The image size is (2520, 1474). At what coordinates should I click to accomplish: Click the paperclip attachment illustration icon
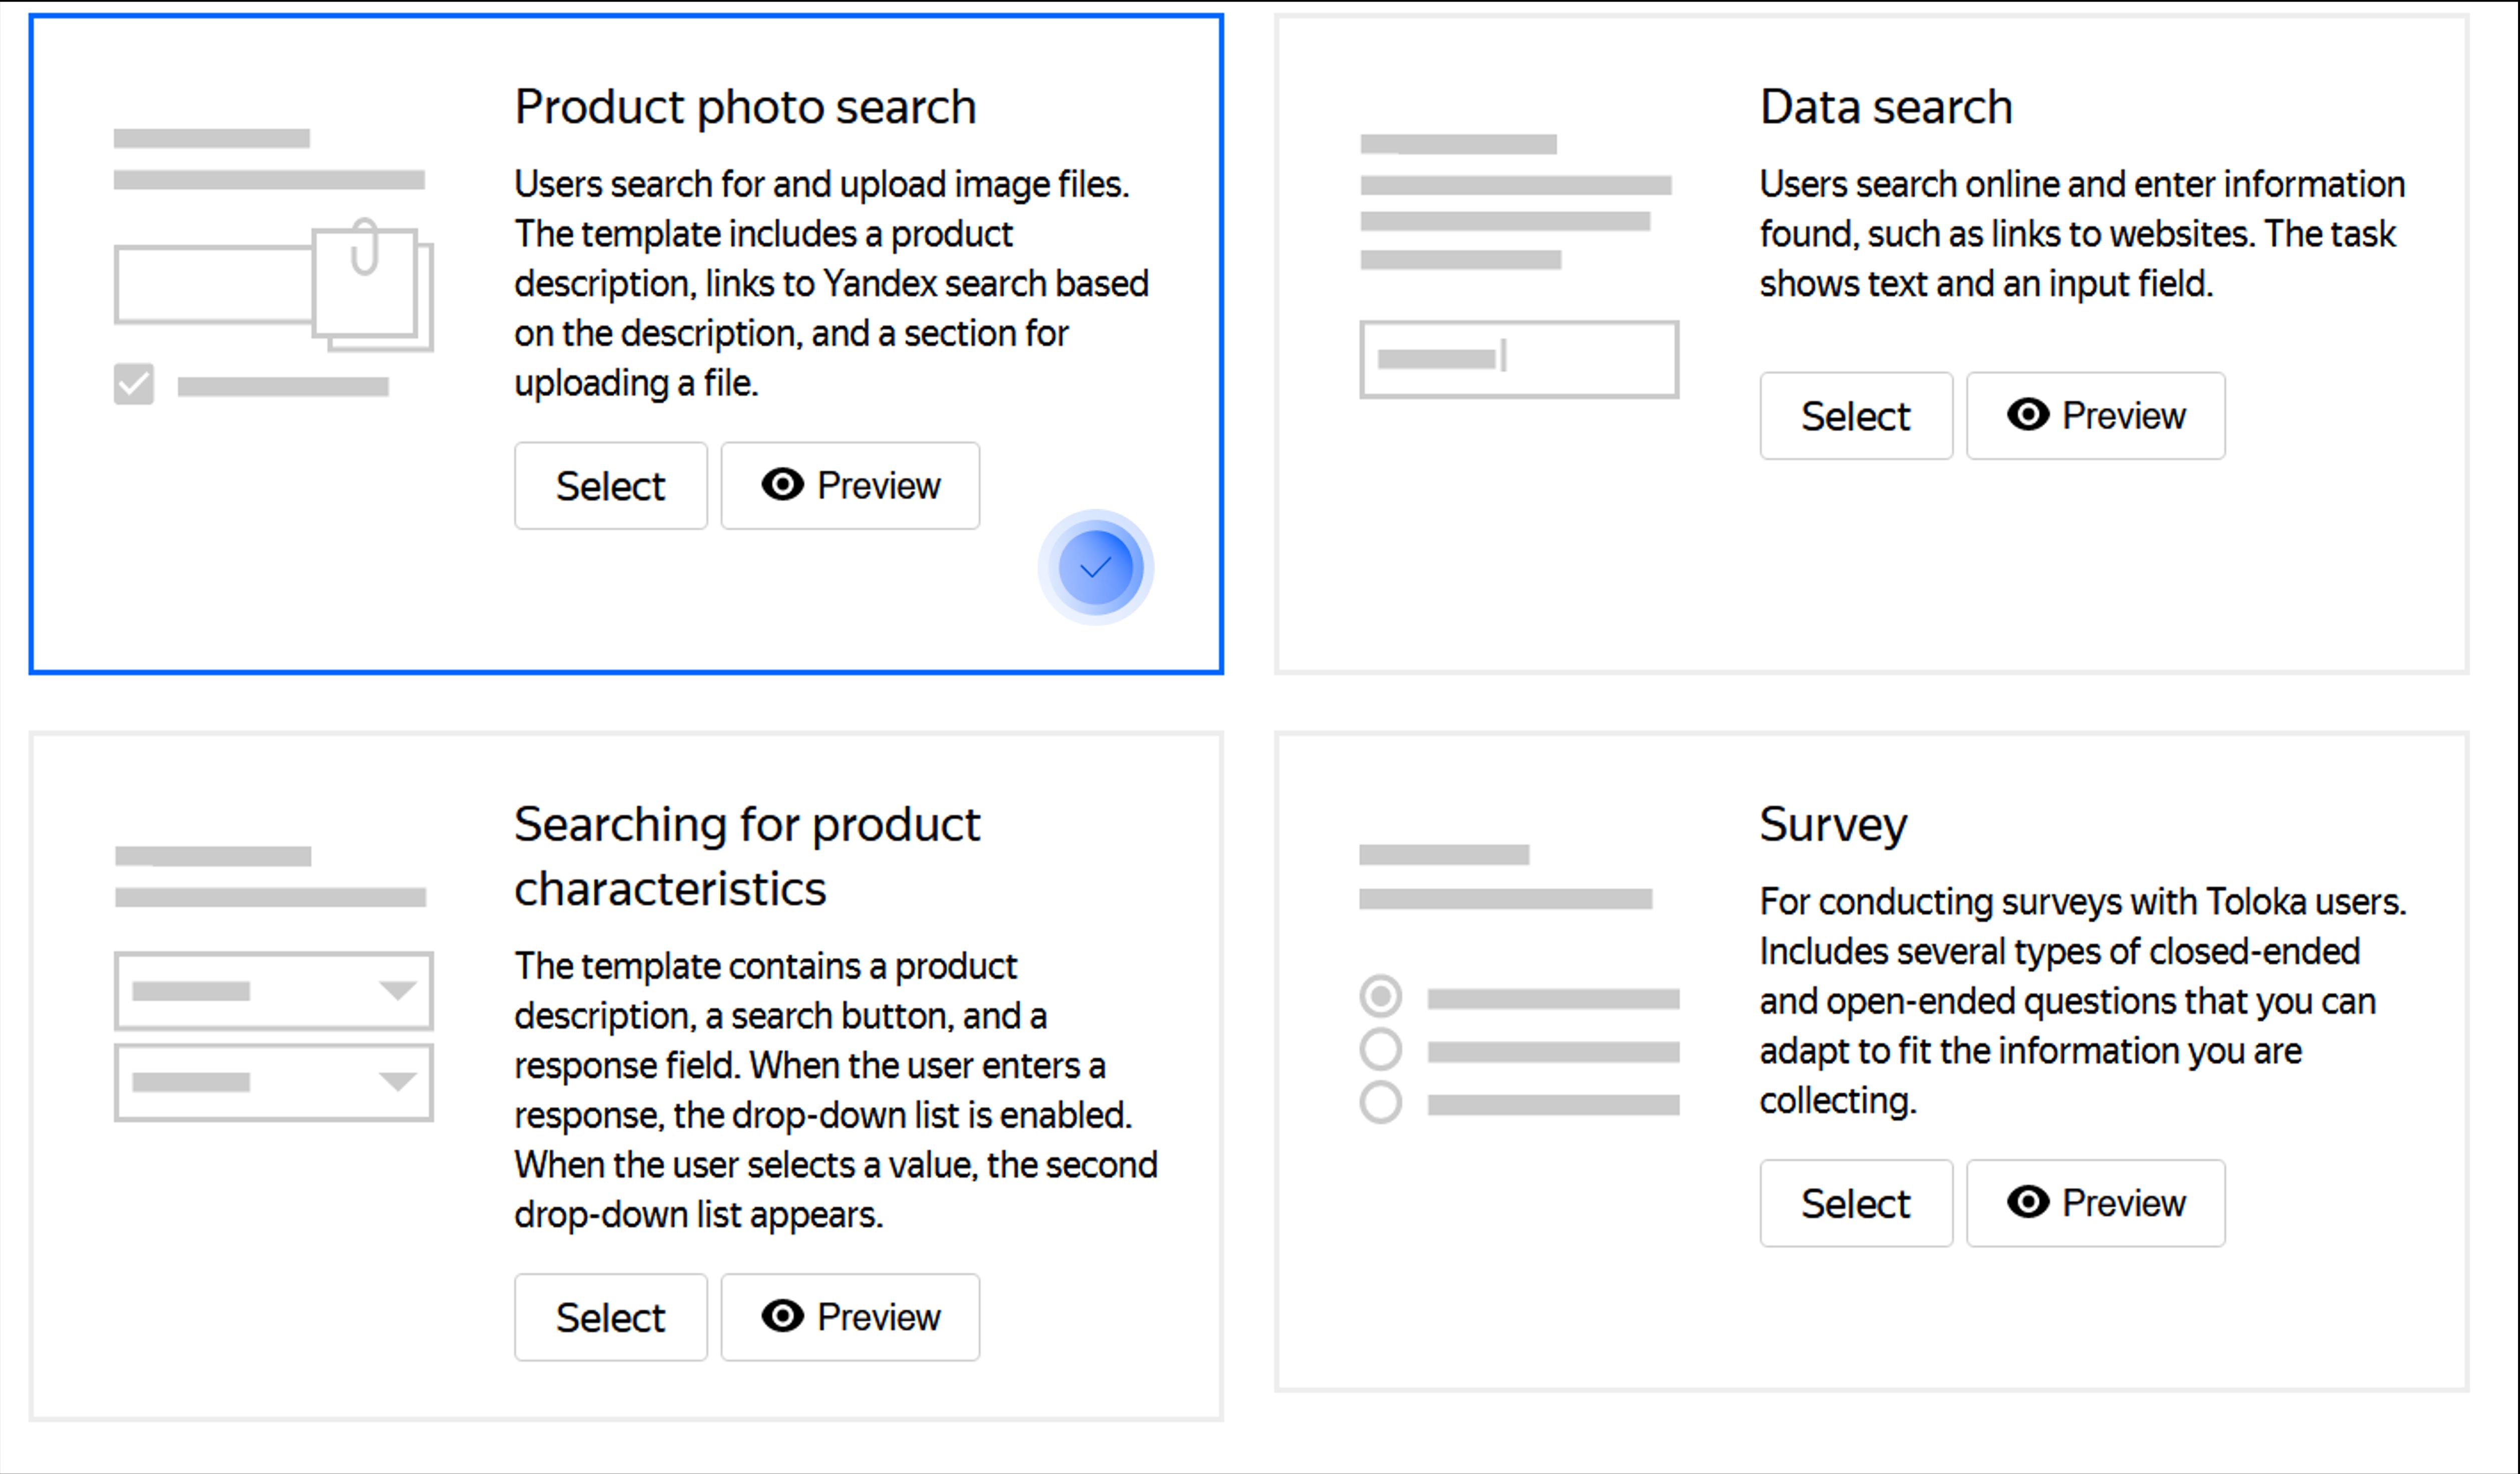366,246
